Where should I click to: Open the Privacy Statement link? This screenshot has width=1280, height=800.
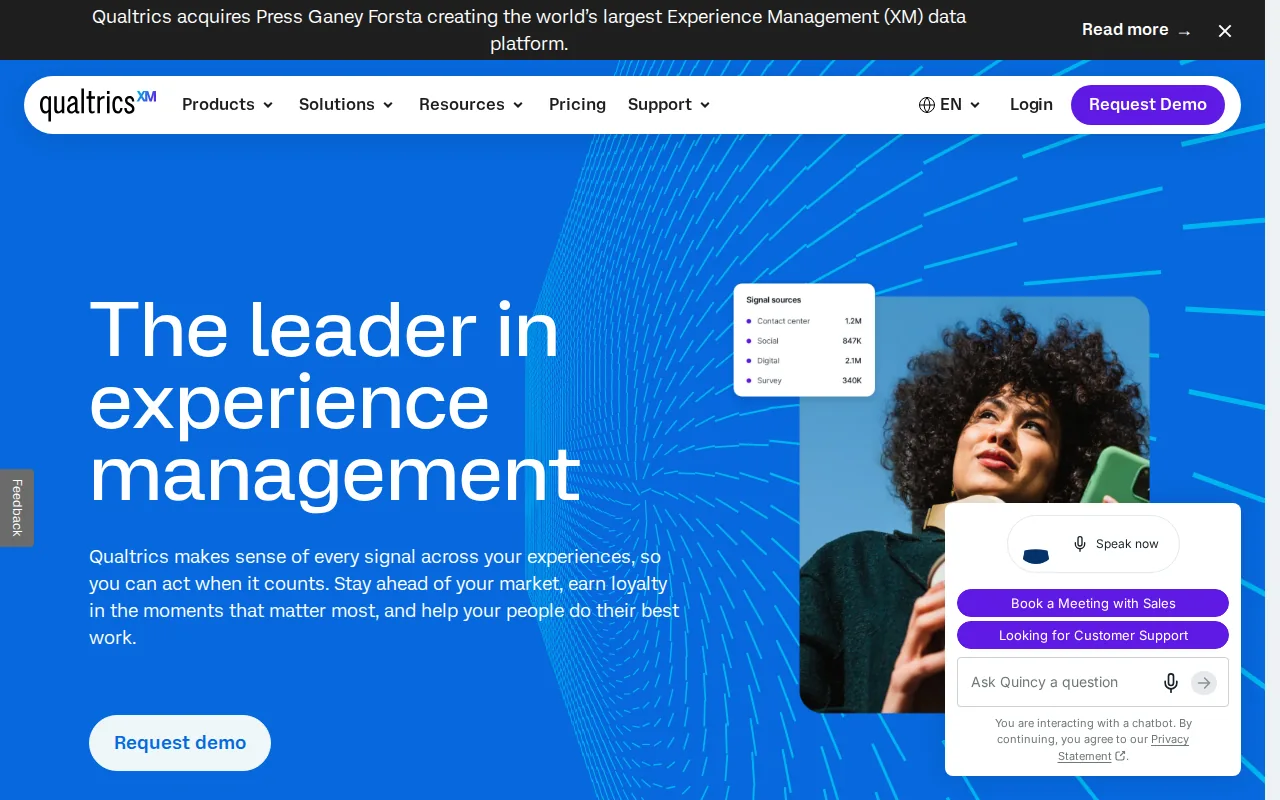[x=1124, y=748]
